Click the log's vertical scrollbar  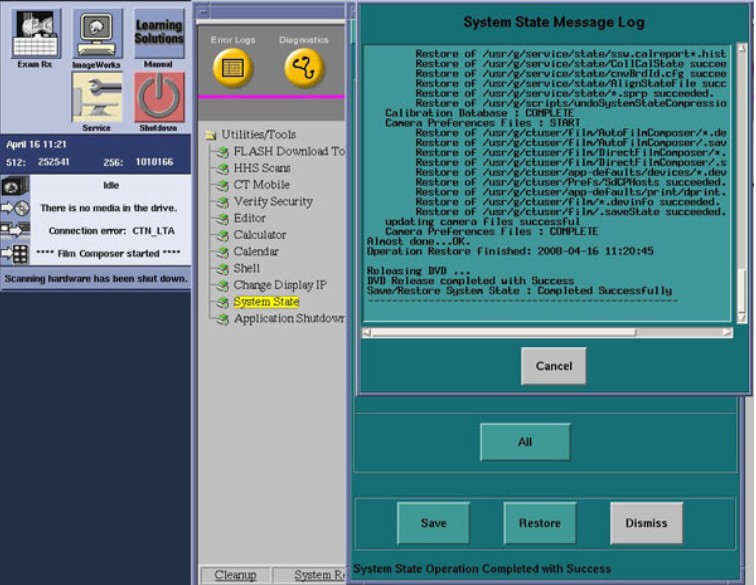coord(741,180)
